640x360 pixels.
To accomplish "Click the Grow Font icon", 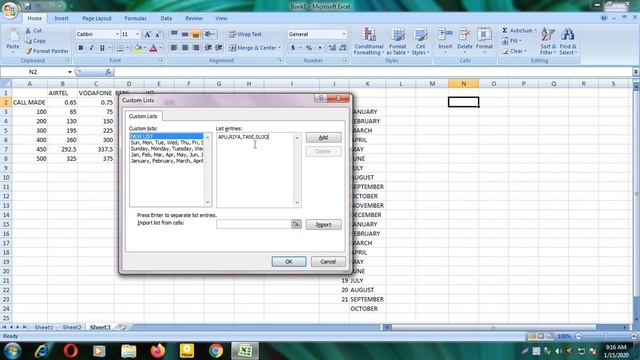I will 147,34.
